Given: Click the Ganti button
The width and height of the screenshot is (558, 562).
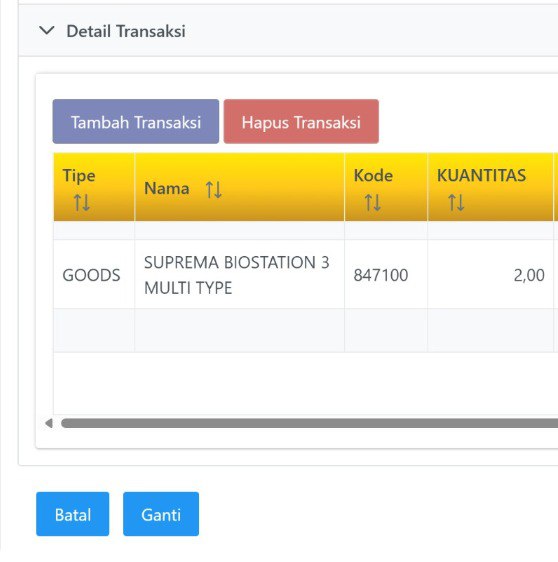Looking at the screenshot, I should pos(161,514).
